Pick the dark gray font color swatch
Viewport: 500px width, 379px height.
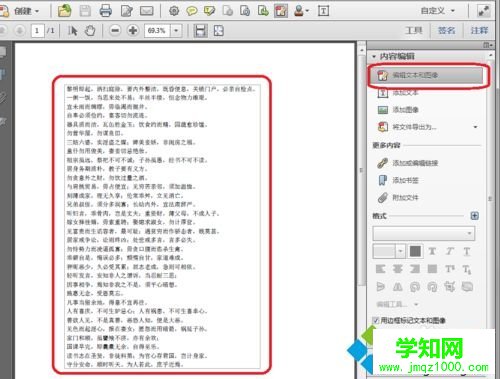coord(415,251)
